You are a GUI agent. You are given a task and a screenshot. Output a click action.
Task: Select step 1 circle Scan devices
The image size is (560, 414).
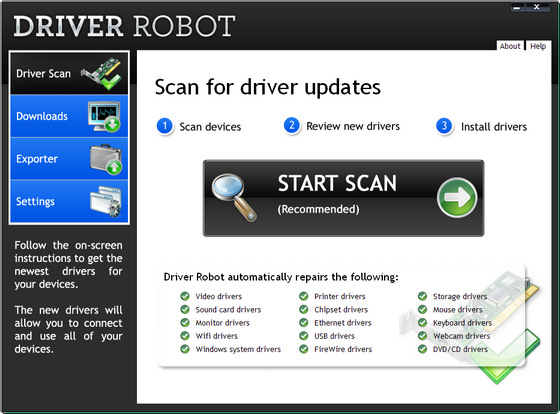pyautogui.click(x=165, y=126)
